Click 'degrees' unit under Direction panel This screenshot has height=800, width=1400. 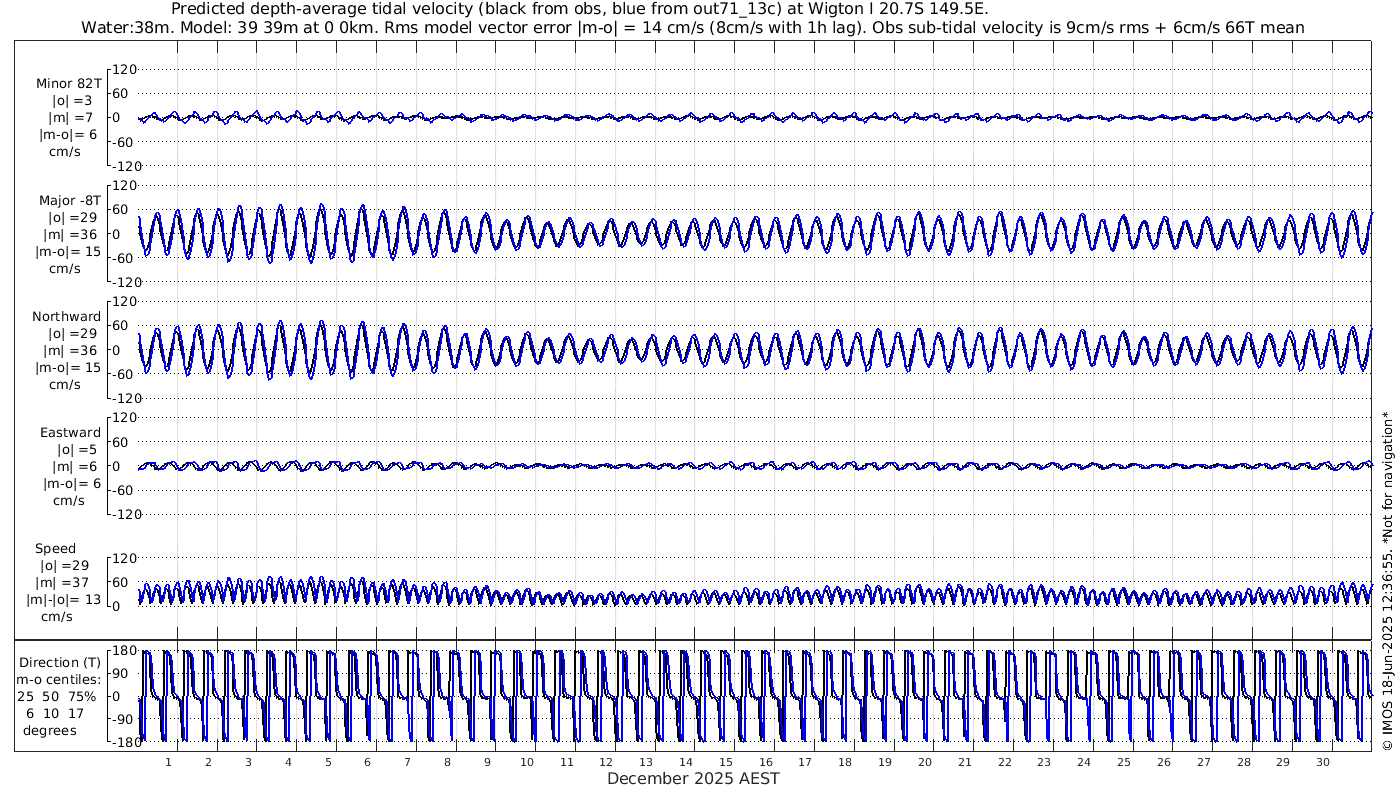tap(50, 730)
